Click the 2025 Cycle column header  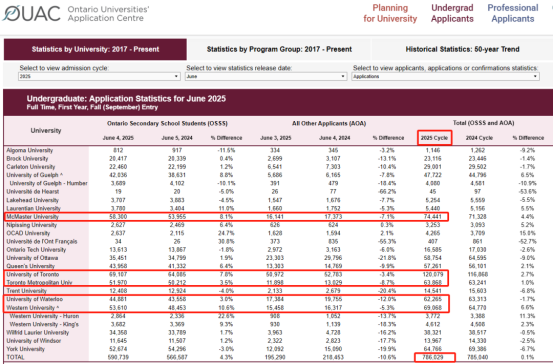[434, 138]
